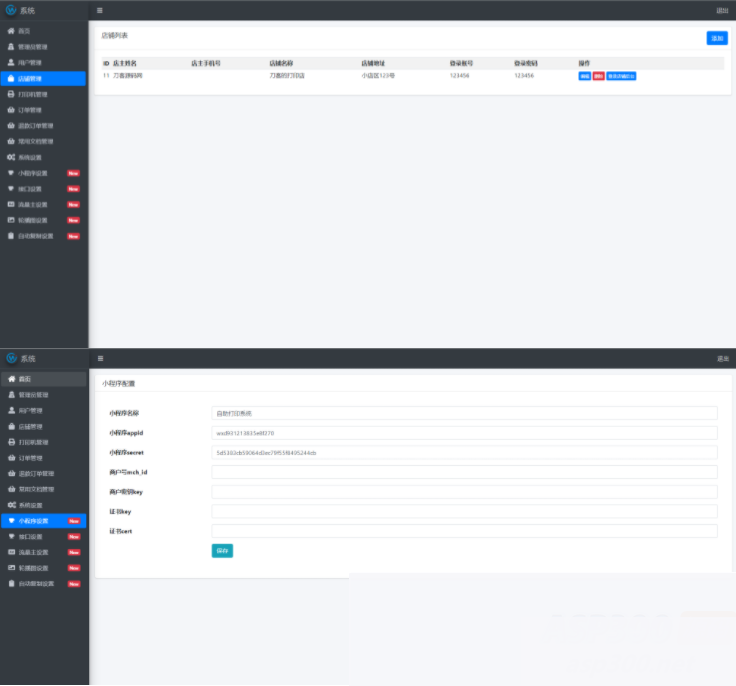Screen dimensions: 736x686
Task: Click the blue 编辑 button for shop row
Action: pos(584,76)
